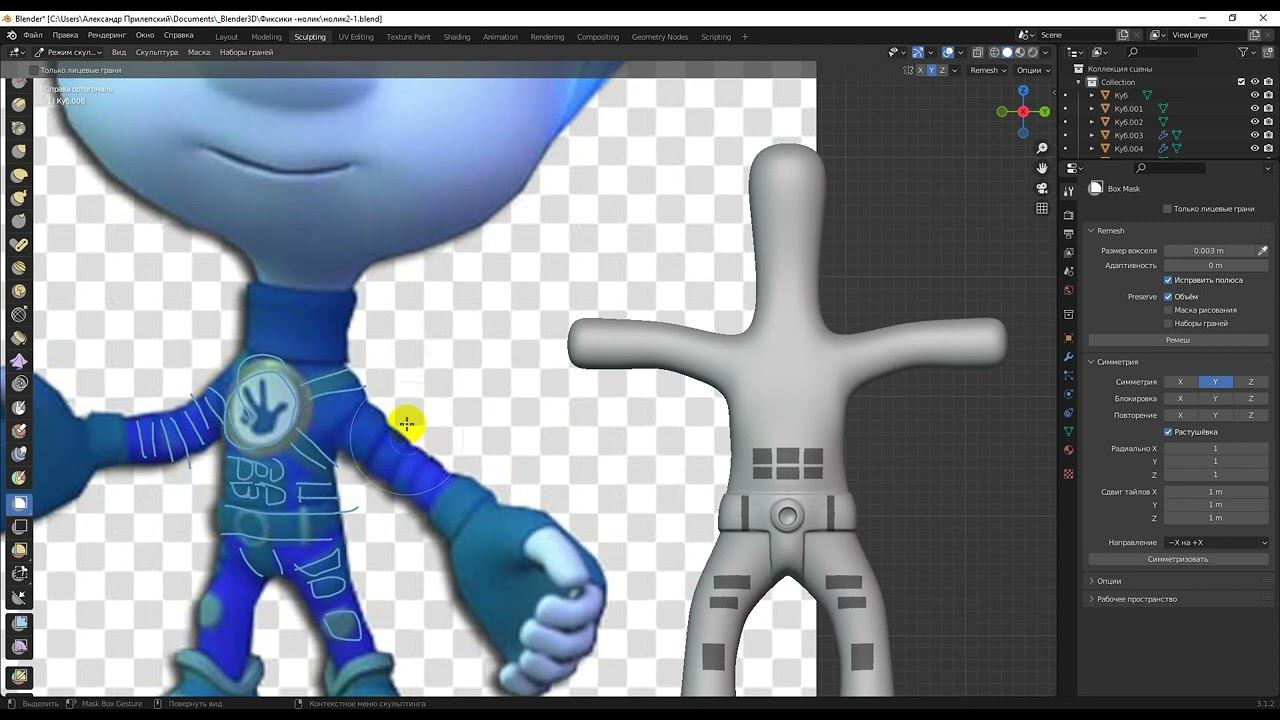Click the 'Размер вокселя' 0.003 m field
This screenshot has width=1280, height=720.
(x=1208, y=251)
